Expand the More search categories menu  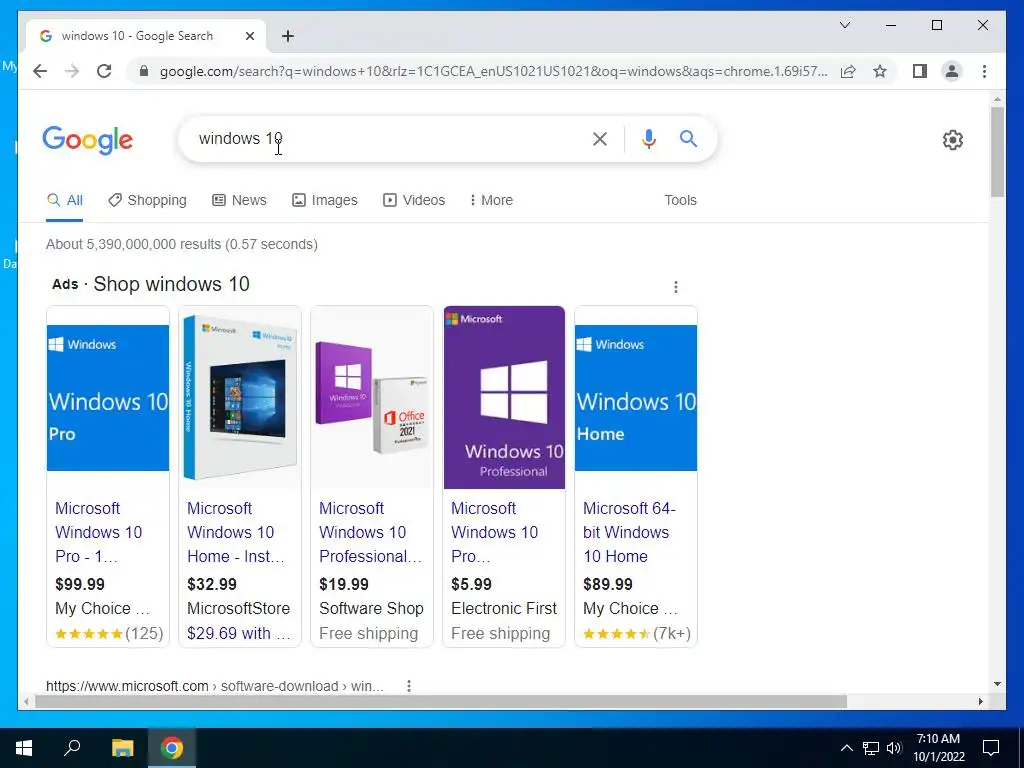[x=491, y=200]
